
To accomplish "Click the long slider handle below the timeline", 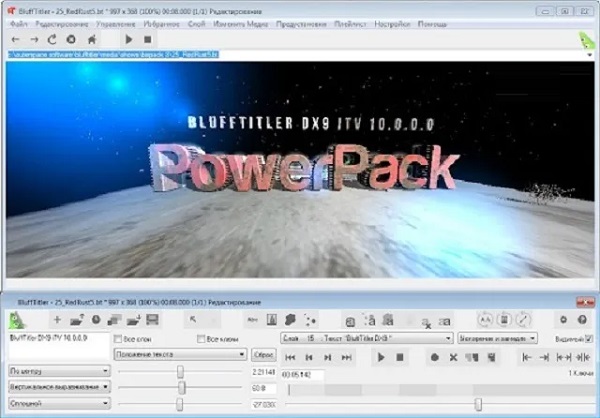I will (478, 404).
